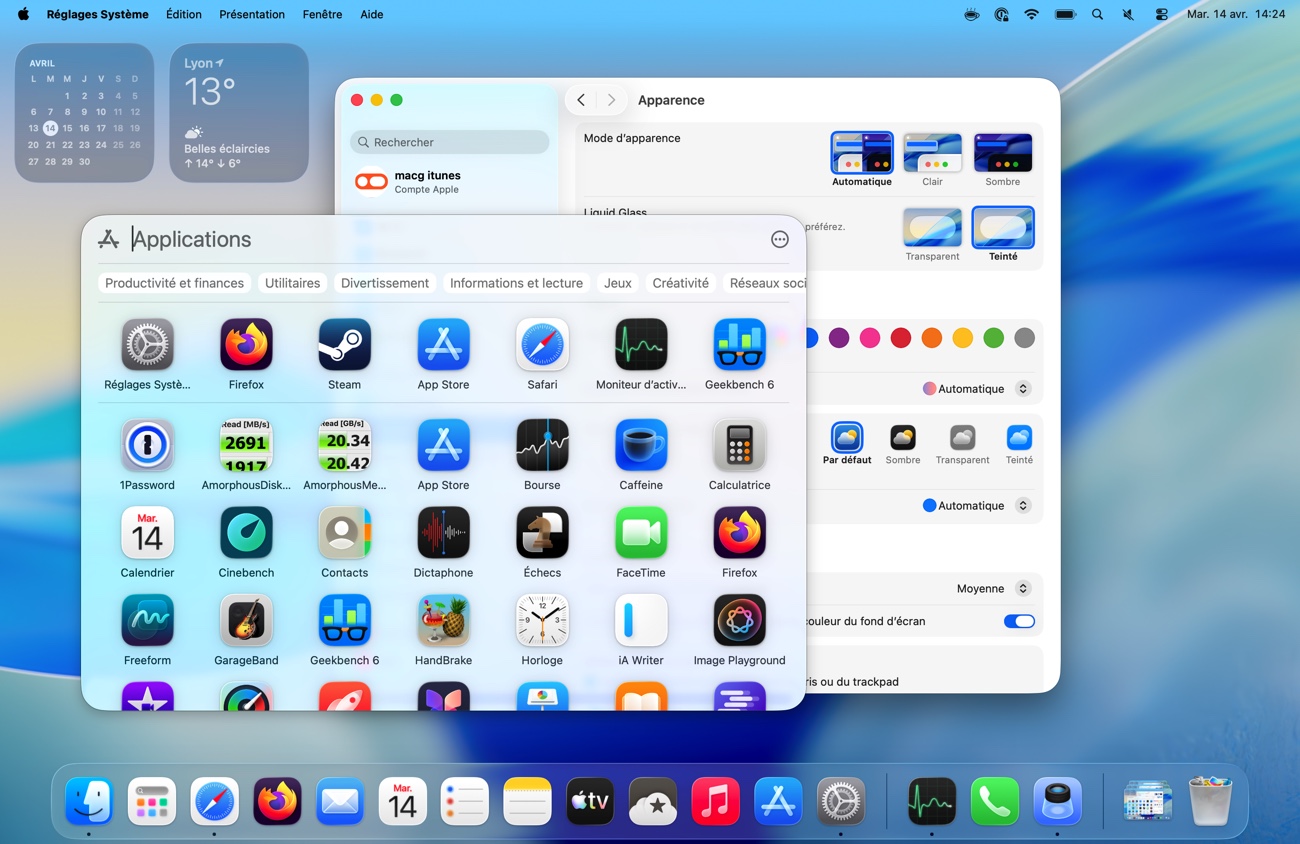Open Steam from the Applications grid

coord(344,346)
